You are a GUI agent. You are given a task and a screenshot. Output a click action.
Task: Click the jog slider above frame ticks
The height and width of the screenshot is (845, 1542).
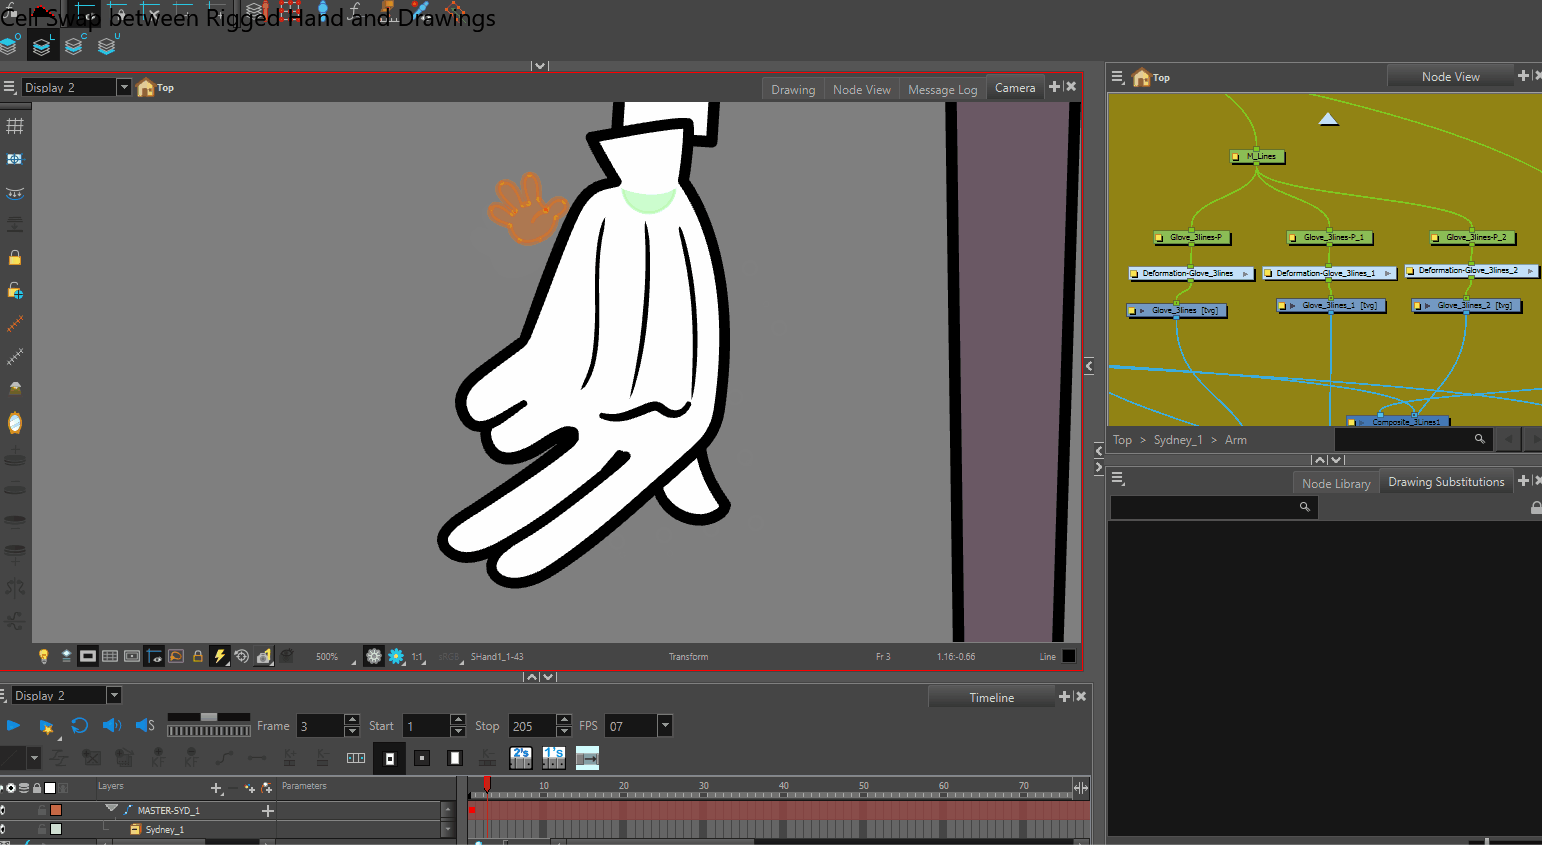pyautogui.click(x=208, y=717)
